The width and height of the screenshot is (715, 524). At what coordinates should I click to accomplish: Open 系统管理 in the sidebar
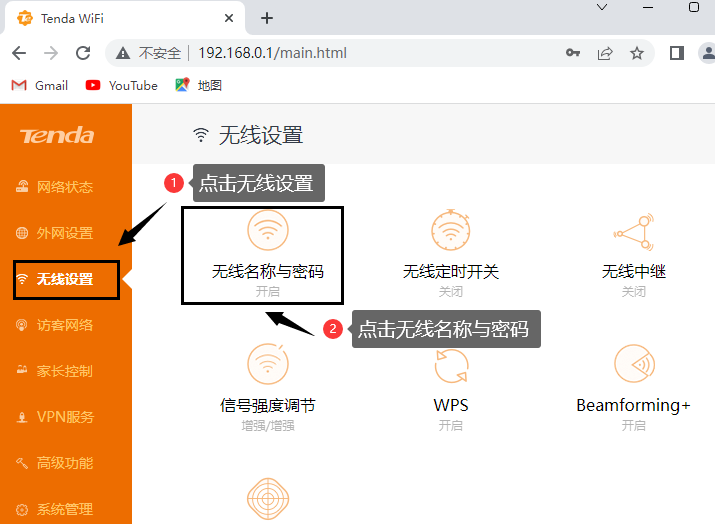55,509
